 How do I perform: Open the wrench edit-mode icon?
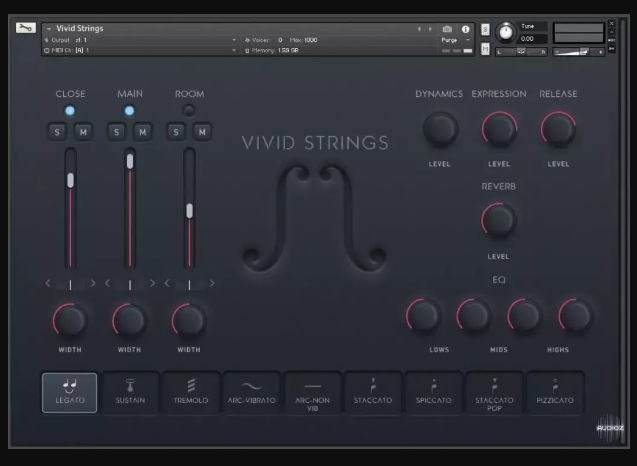pyautogui.click(x=26, y=28)
